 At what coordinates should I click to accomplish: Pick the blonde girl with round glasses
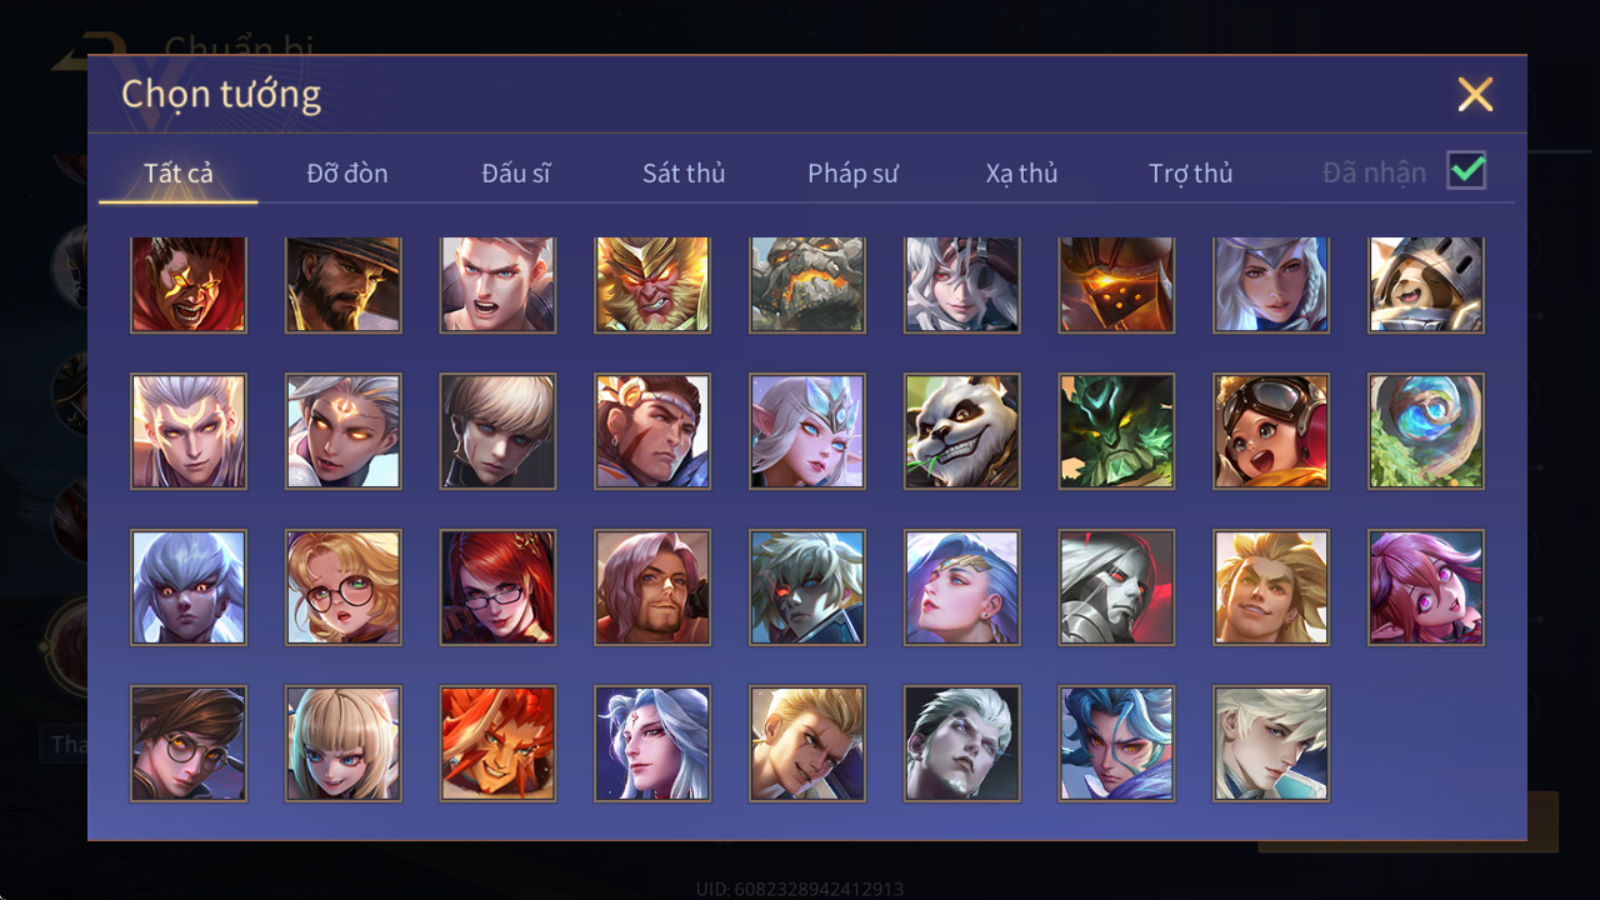pyautogui.click(x=343, y=587)
